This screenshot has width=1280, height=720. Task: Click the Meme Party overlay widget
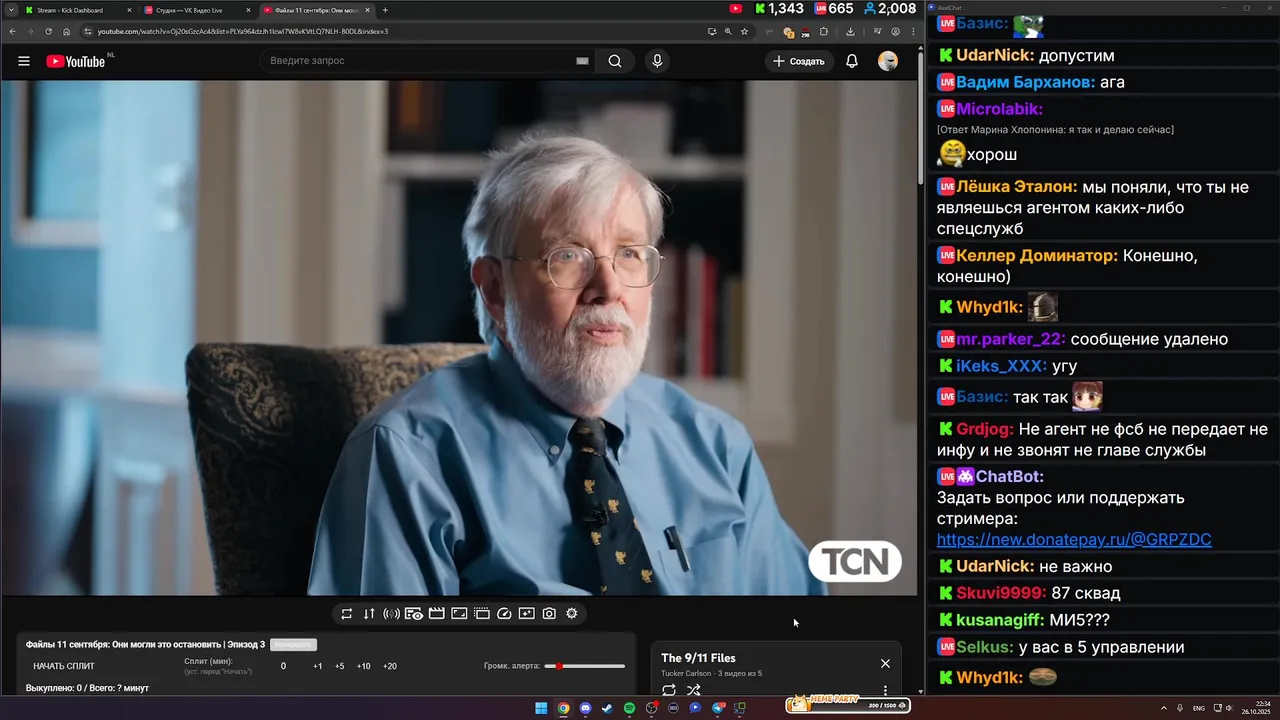(847, 705)
